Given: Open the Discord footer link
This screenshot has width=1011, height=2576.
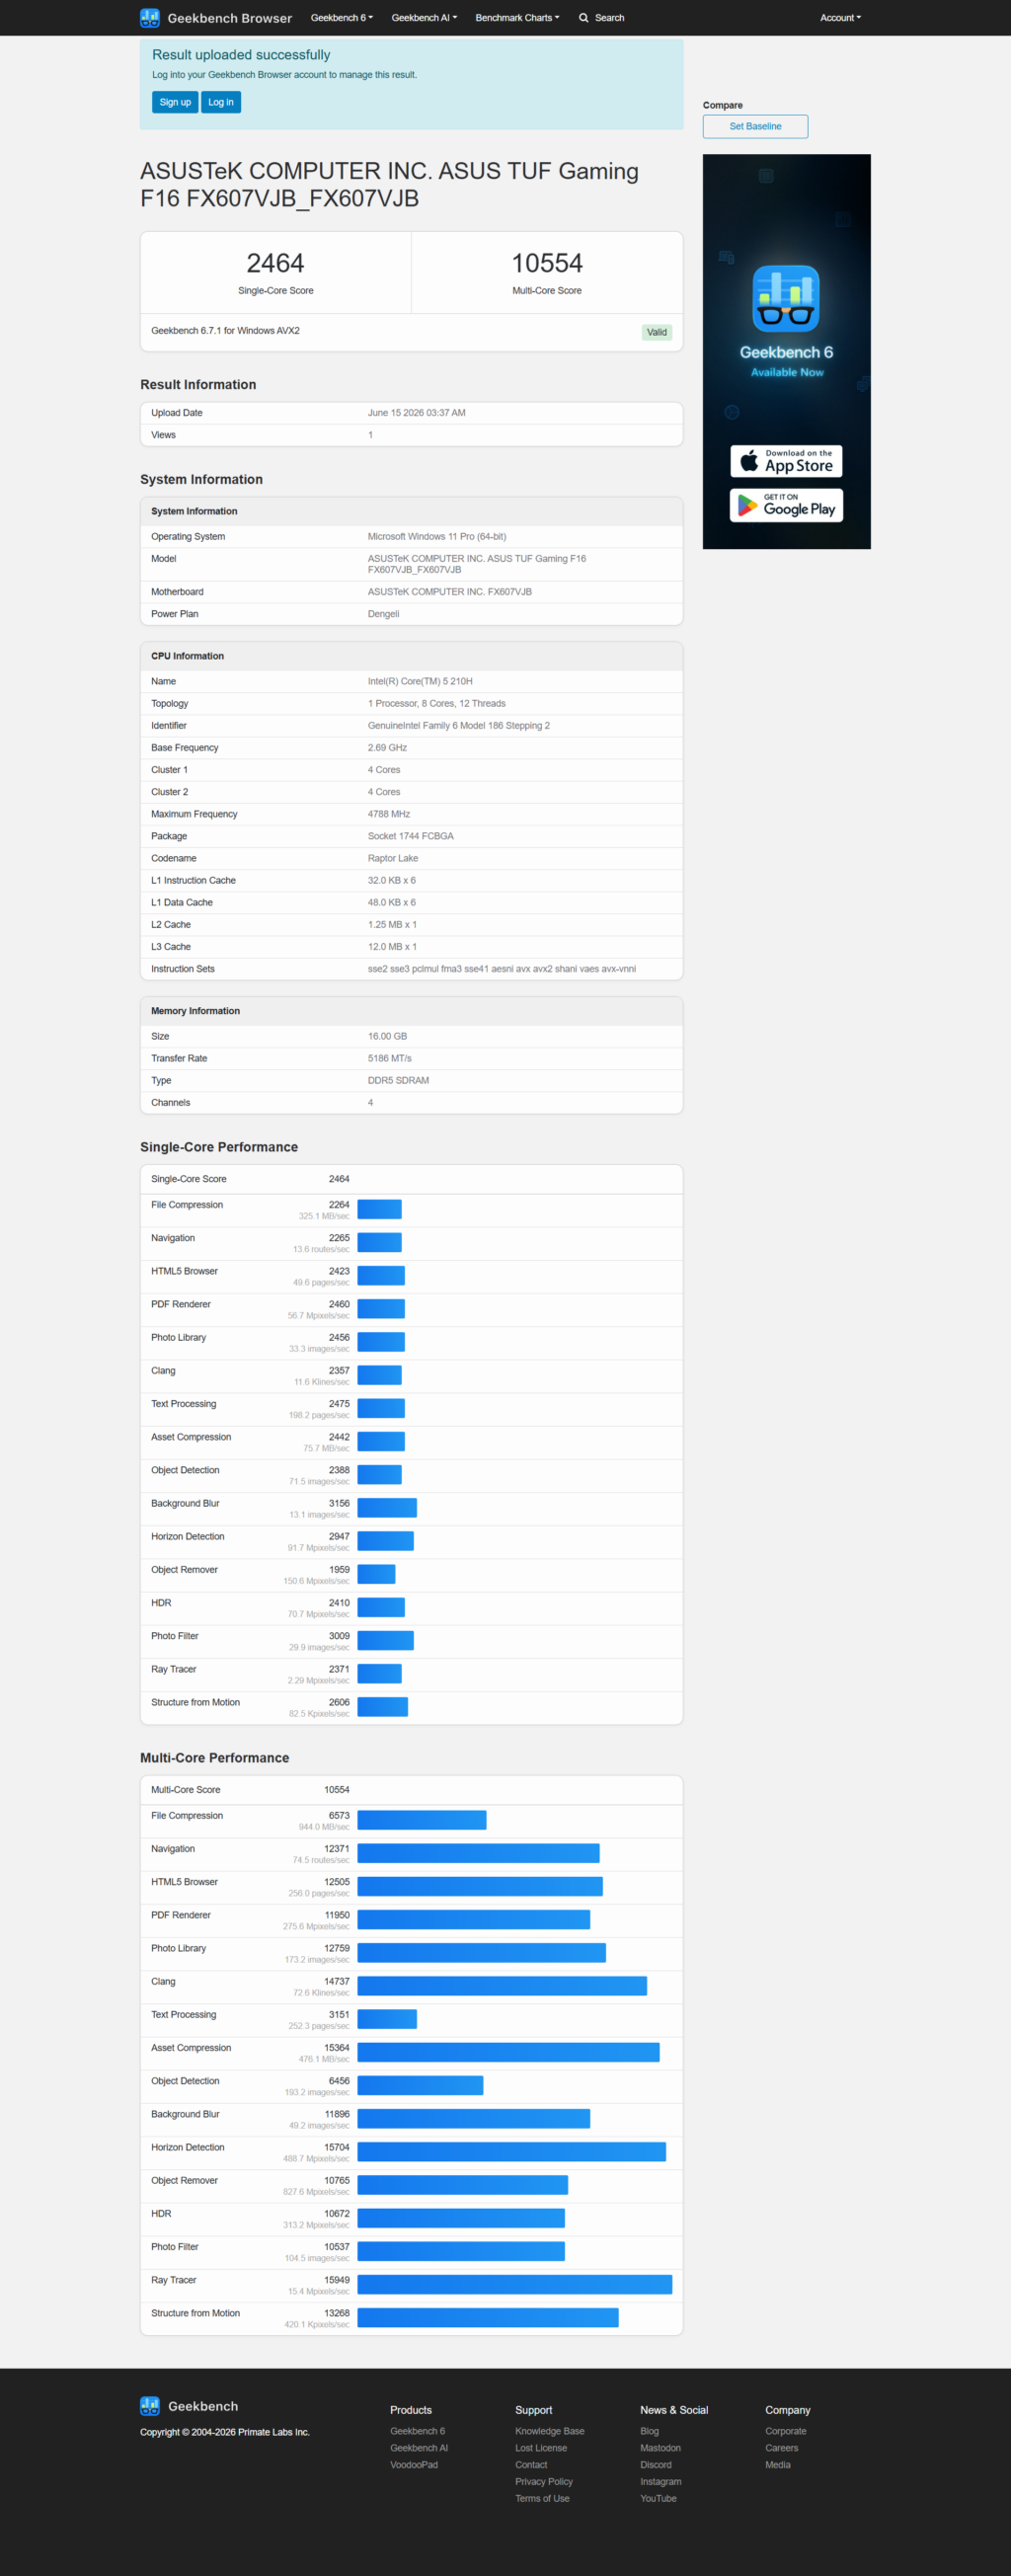Looking at the screenshot, I should [656, 2465].
